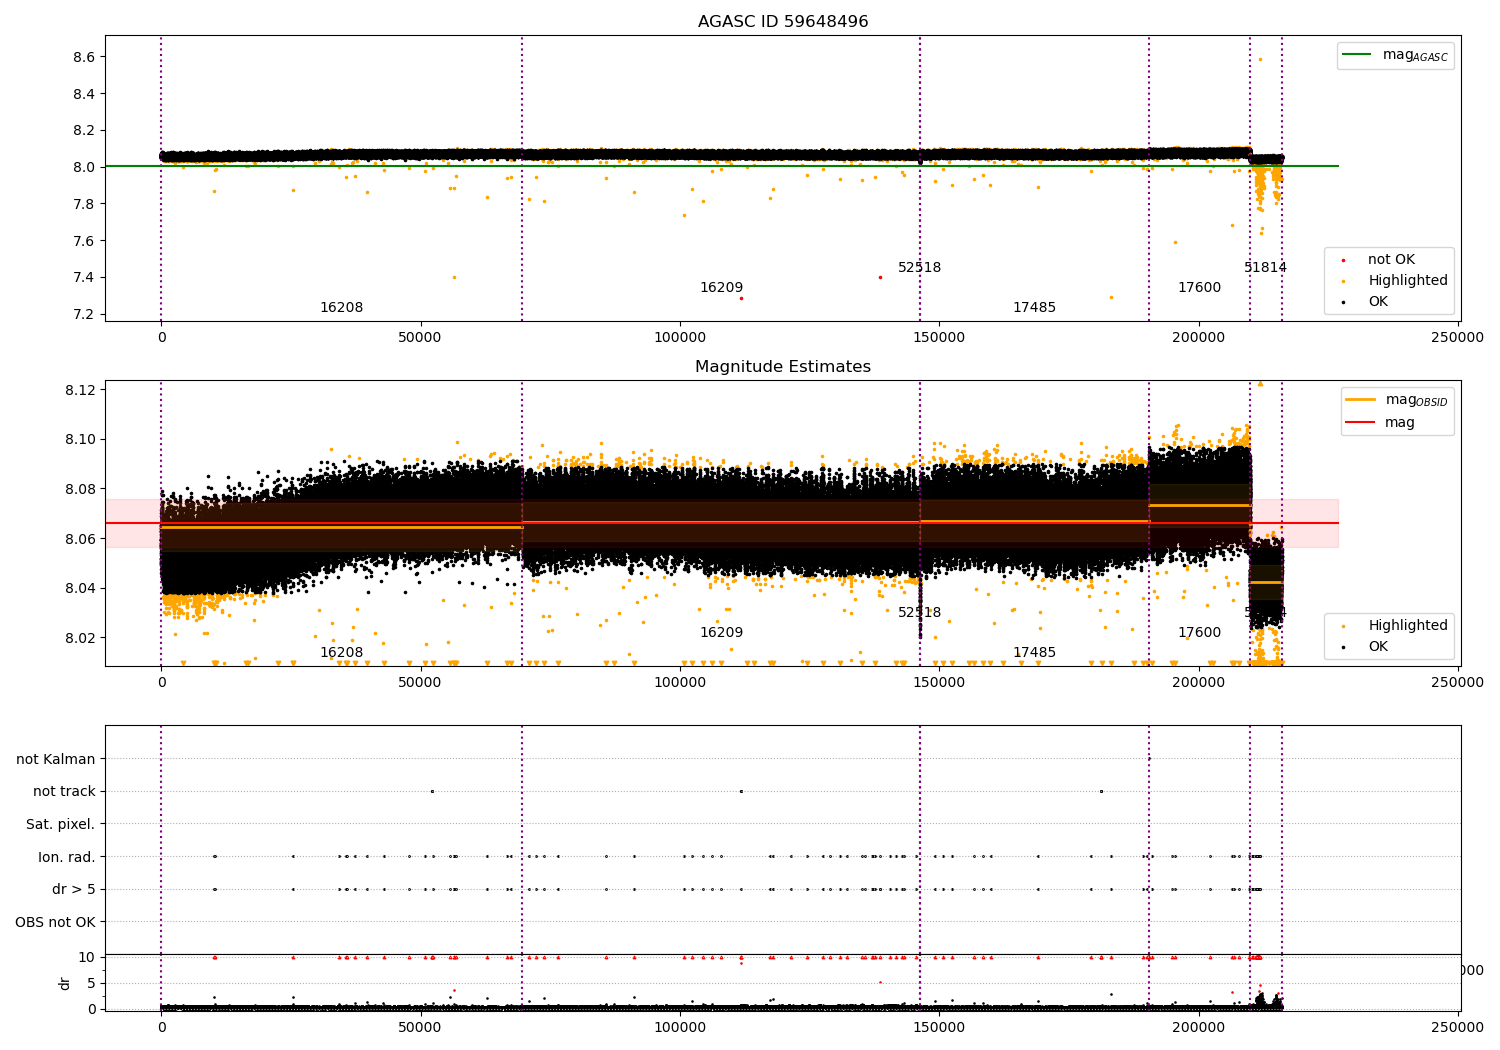Click the mag AGASC legend label
Viewport: 1500px width, 1050px height.
click(1415, 55)
